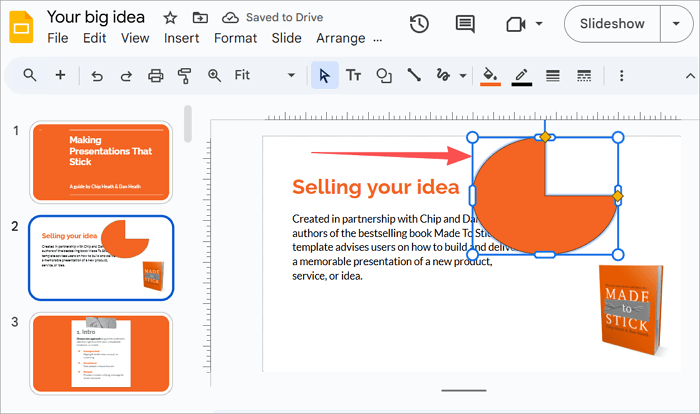Expand the video meeting dropdown arrow
Viewport: 700px width, 414px height.
[x=539, y=24]
